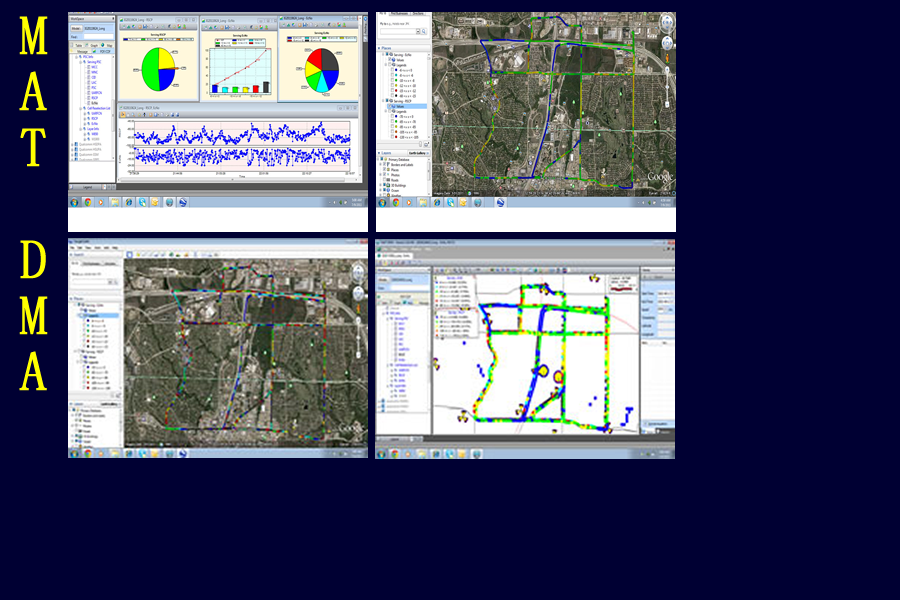Switch to the Map tab in WorkSpace
900x600 pixels.
(x=107, y=46)
